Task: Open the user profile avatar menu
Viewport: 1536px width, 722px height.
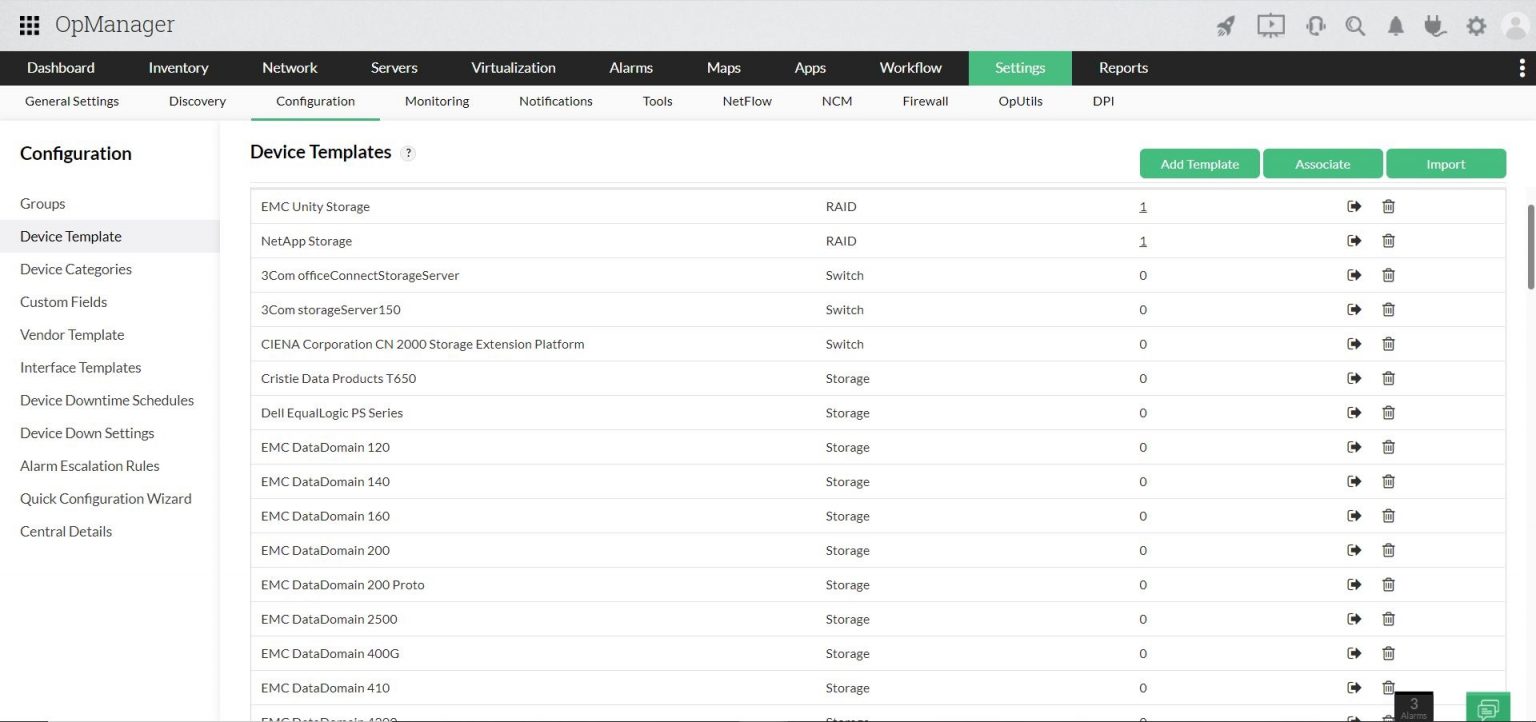Action: click(x=1516, y=26)
